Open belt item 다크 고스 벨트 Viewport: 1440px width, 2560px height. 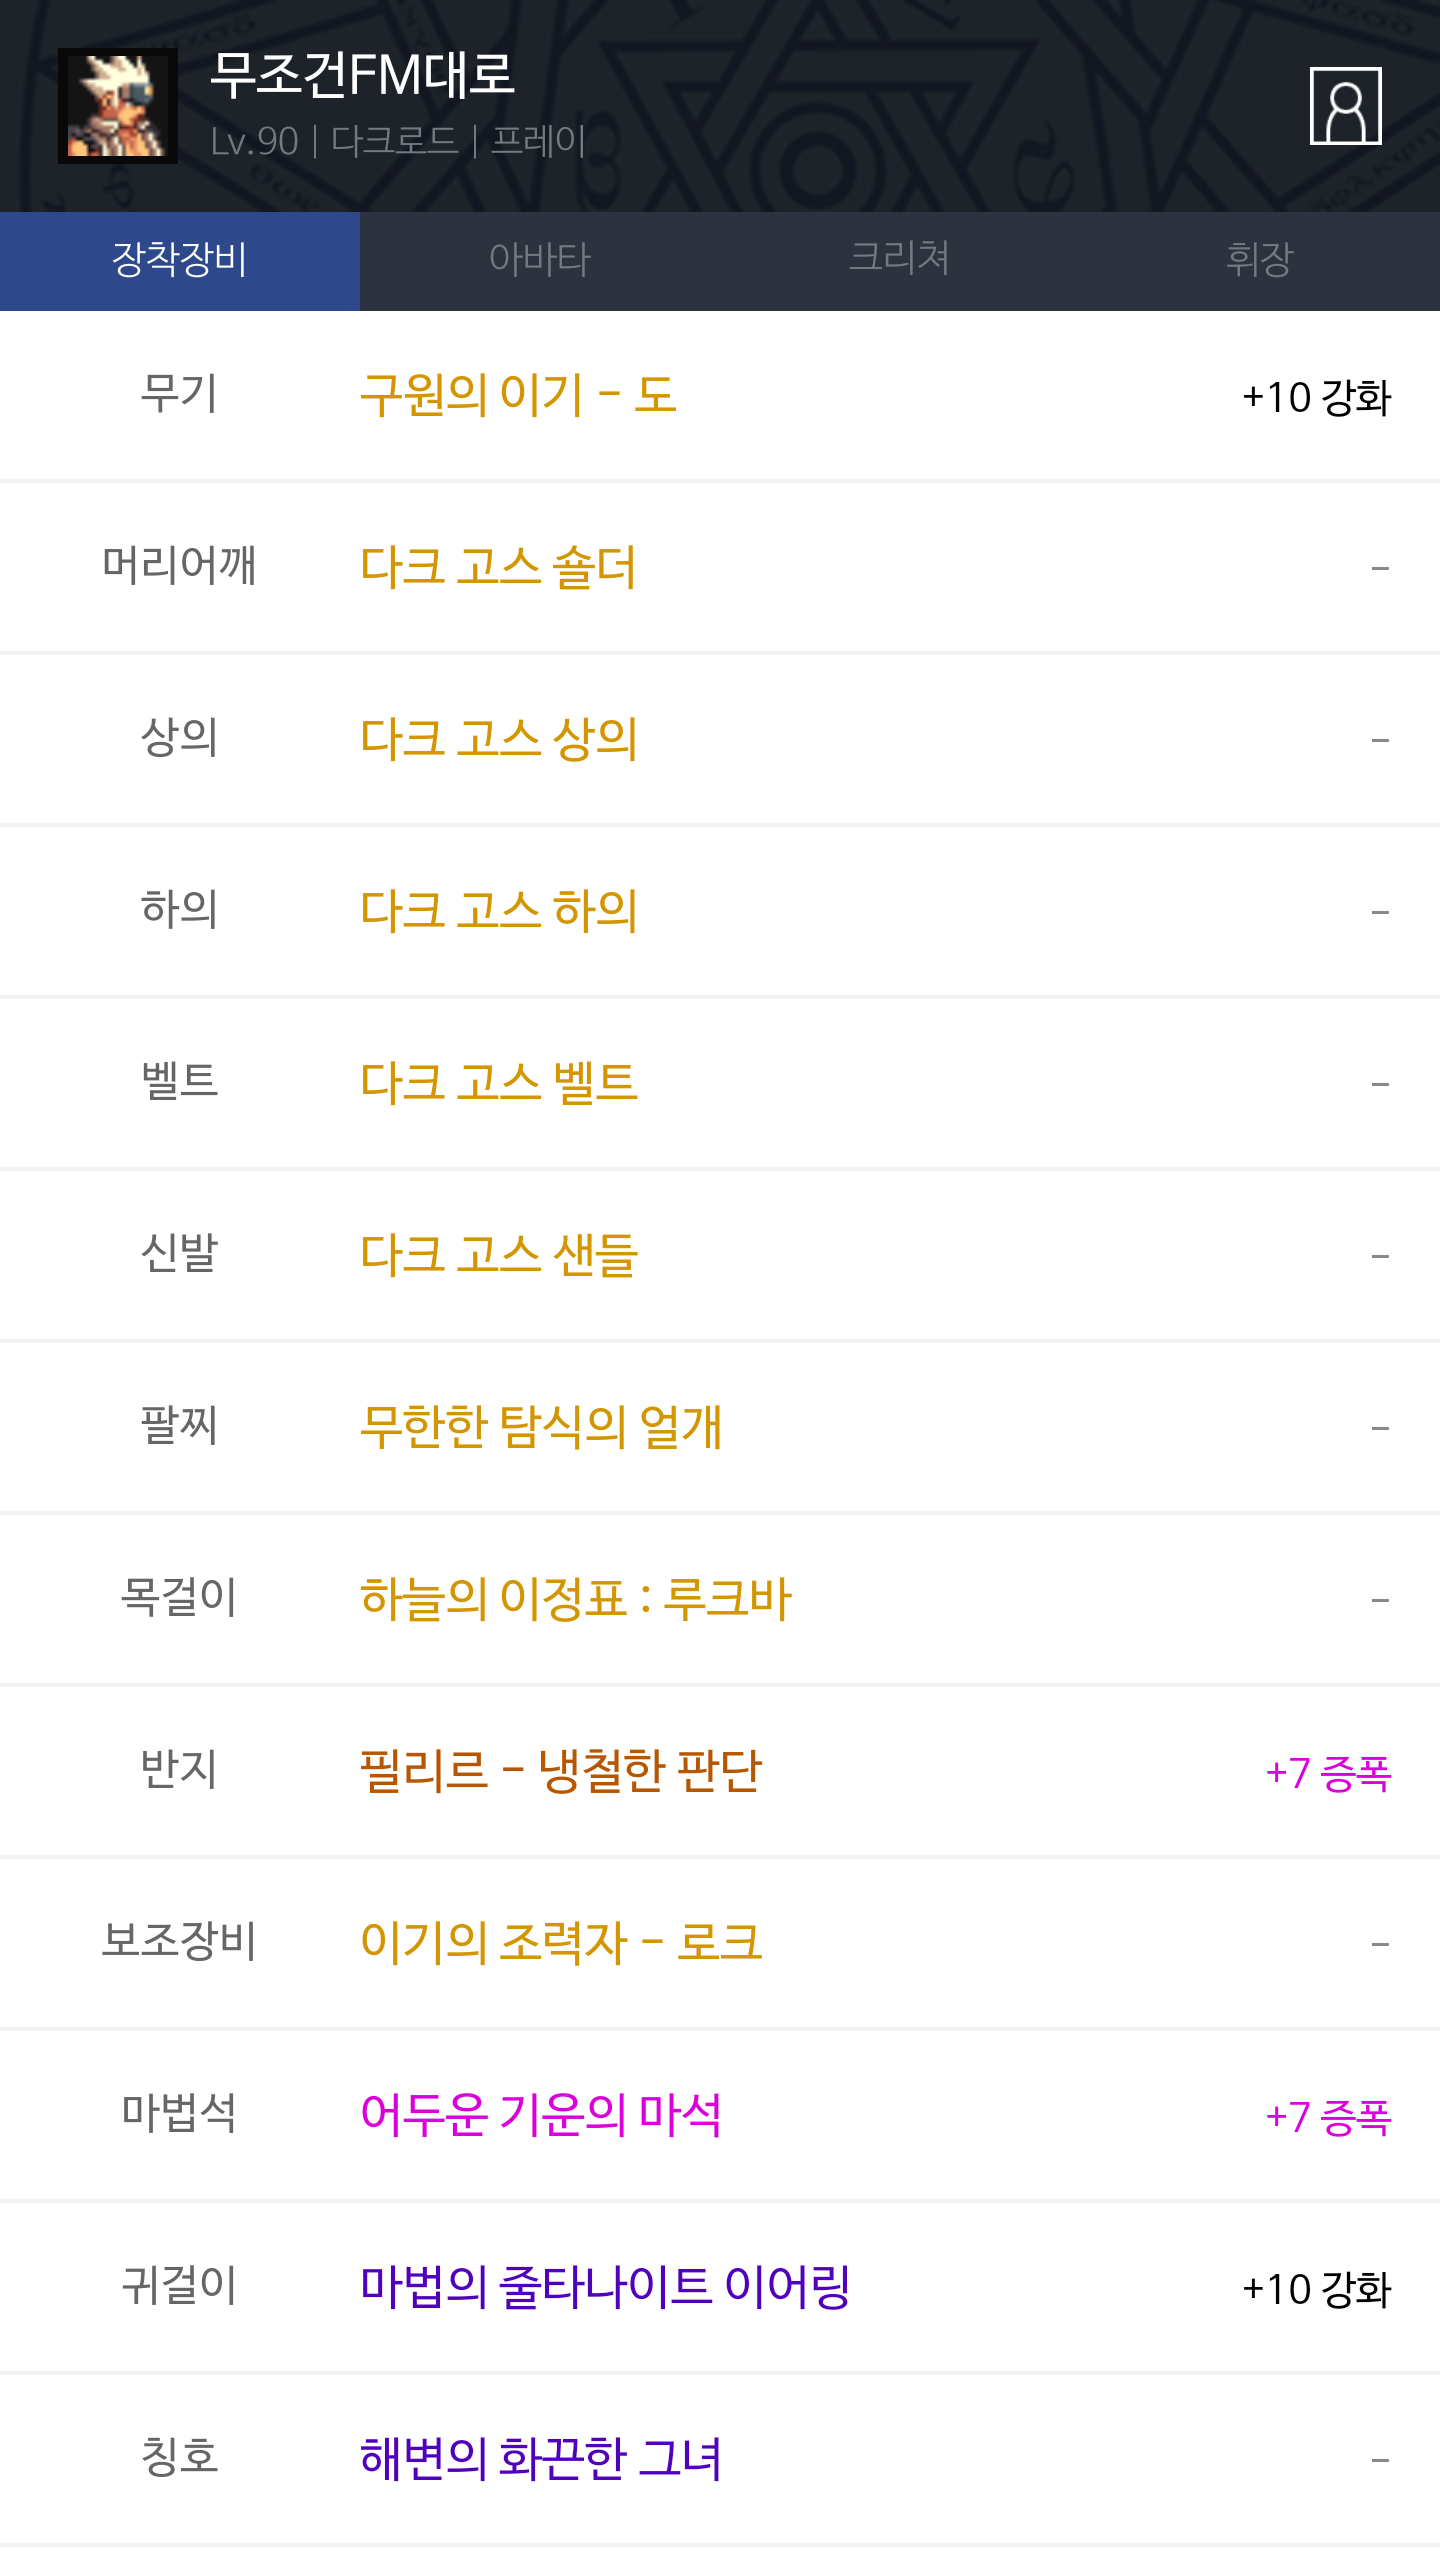pyautogui.click(x=498, y=1084)
